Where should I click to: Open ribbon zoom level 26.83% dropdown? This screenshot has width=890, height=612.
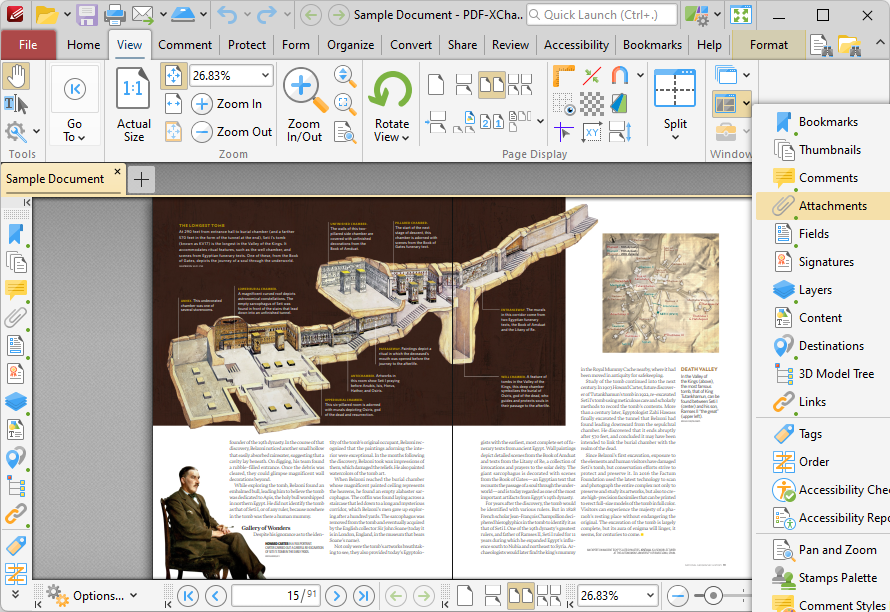click(x=265, y=76)
